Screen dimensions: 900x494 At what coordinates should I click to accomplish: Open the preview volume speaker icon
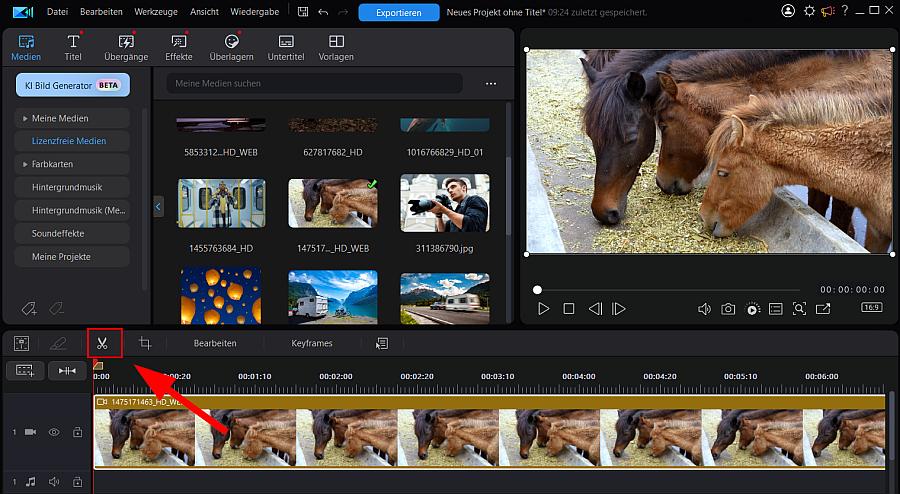tap(704, 309)
